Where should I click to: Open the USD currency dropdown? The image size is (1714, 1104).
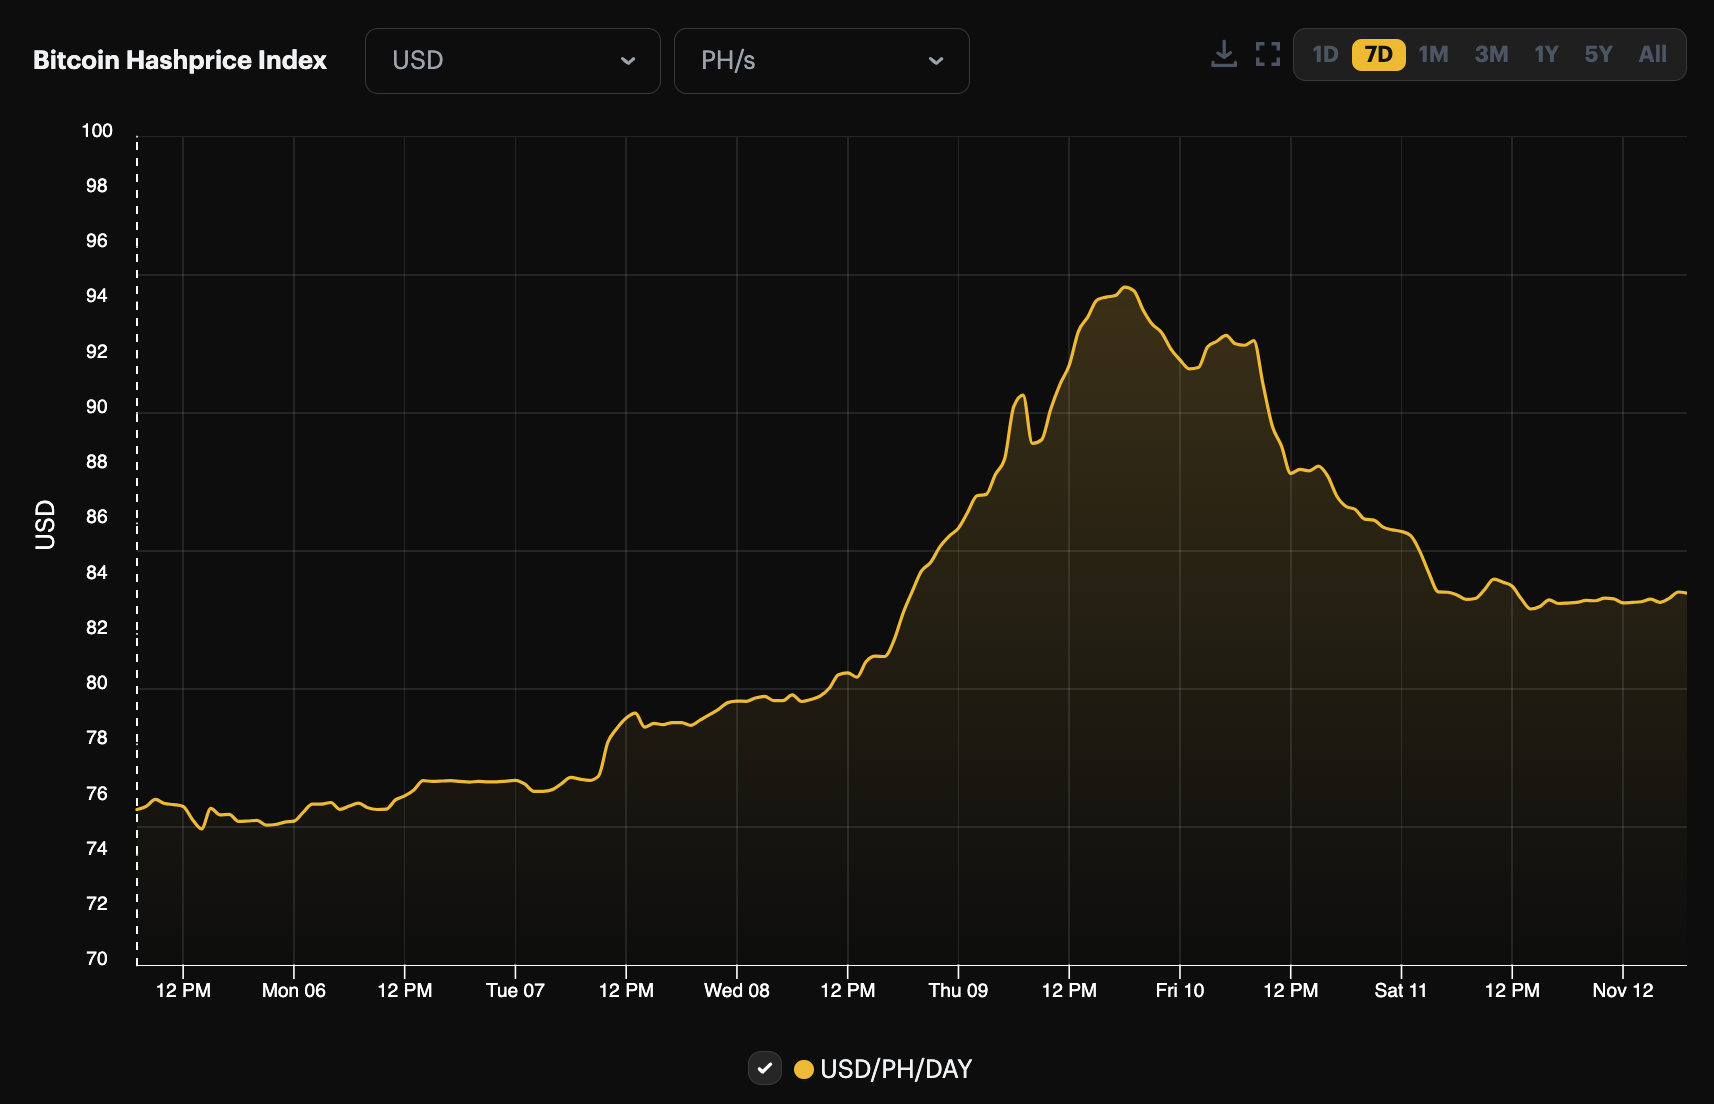point(512,60)
